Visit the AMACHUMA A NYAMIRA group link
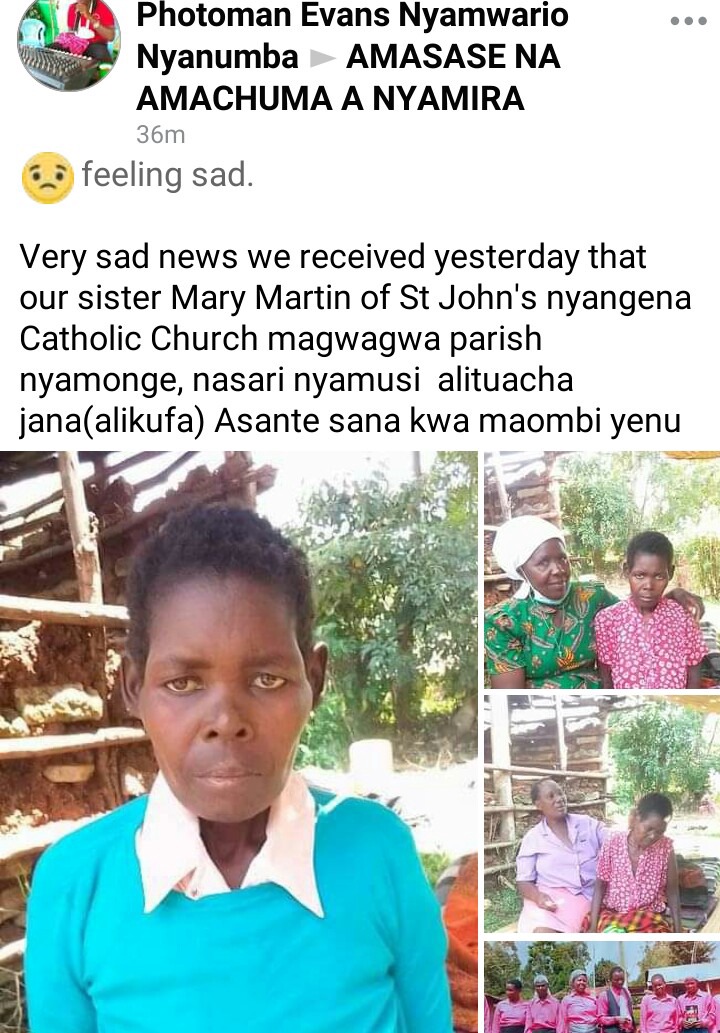 coord(331,99)
